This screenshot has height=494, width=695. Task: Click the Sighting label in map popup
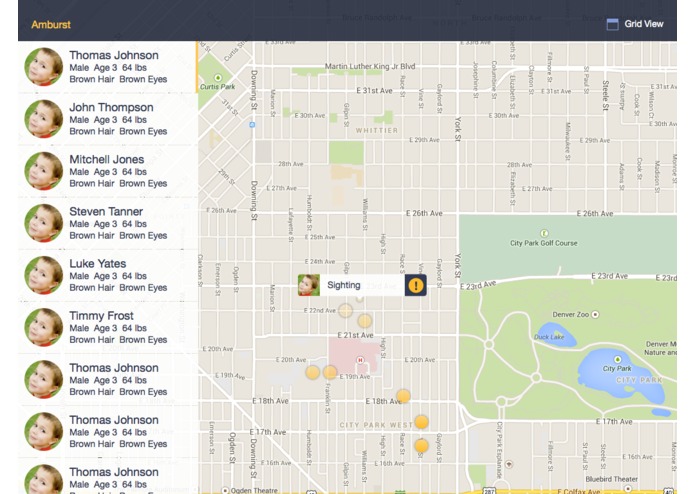click(x=344, y=285)
